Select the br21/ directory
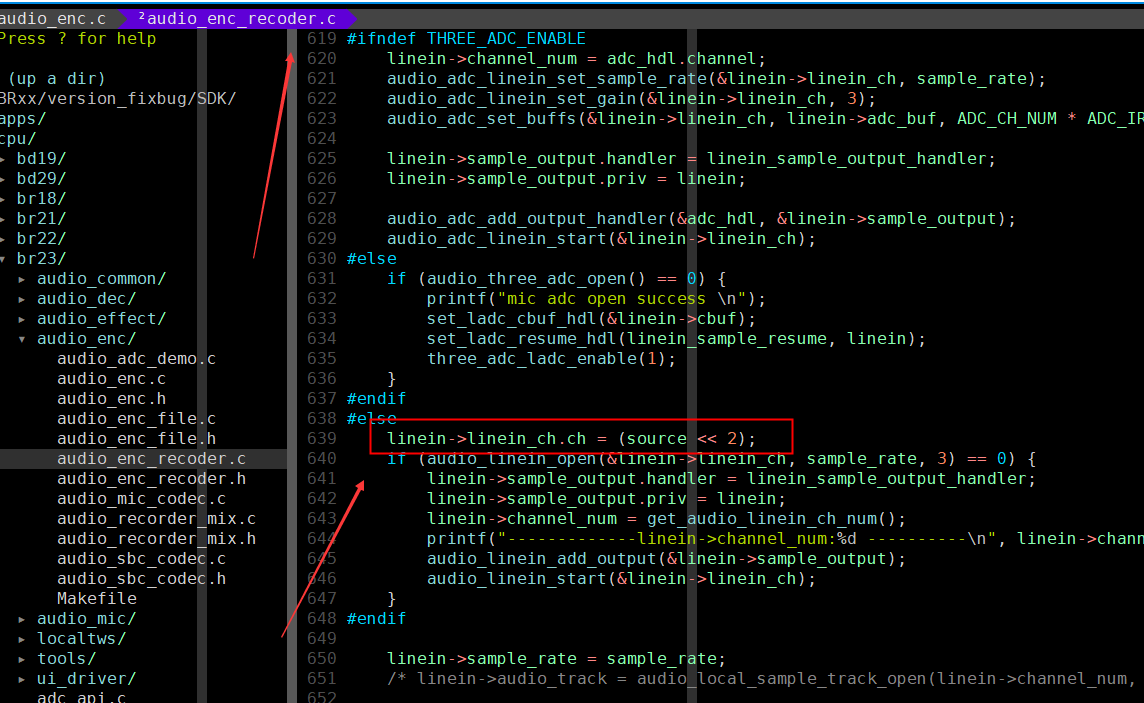Screen dimensions: 1144x703 (x=42, y=219)
